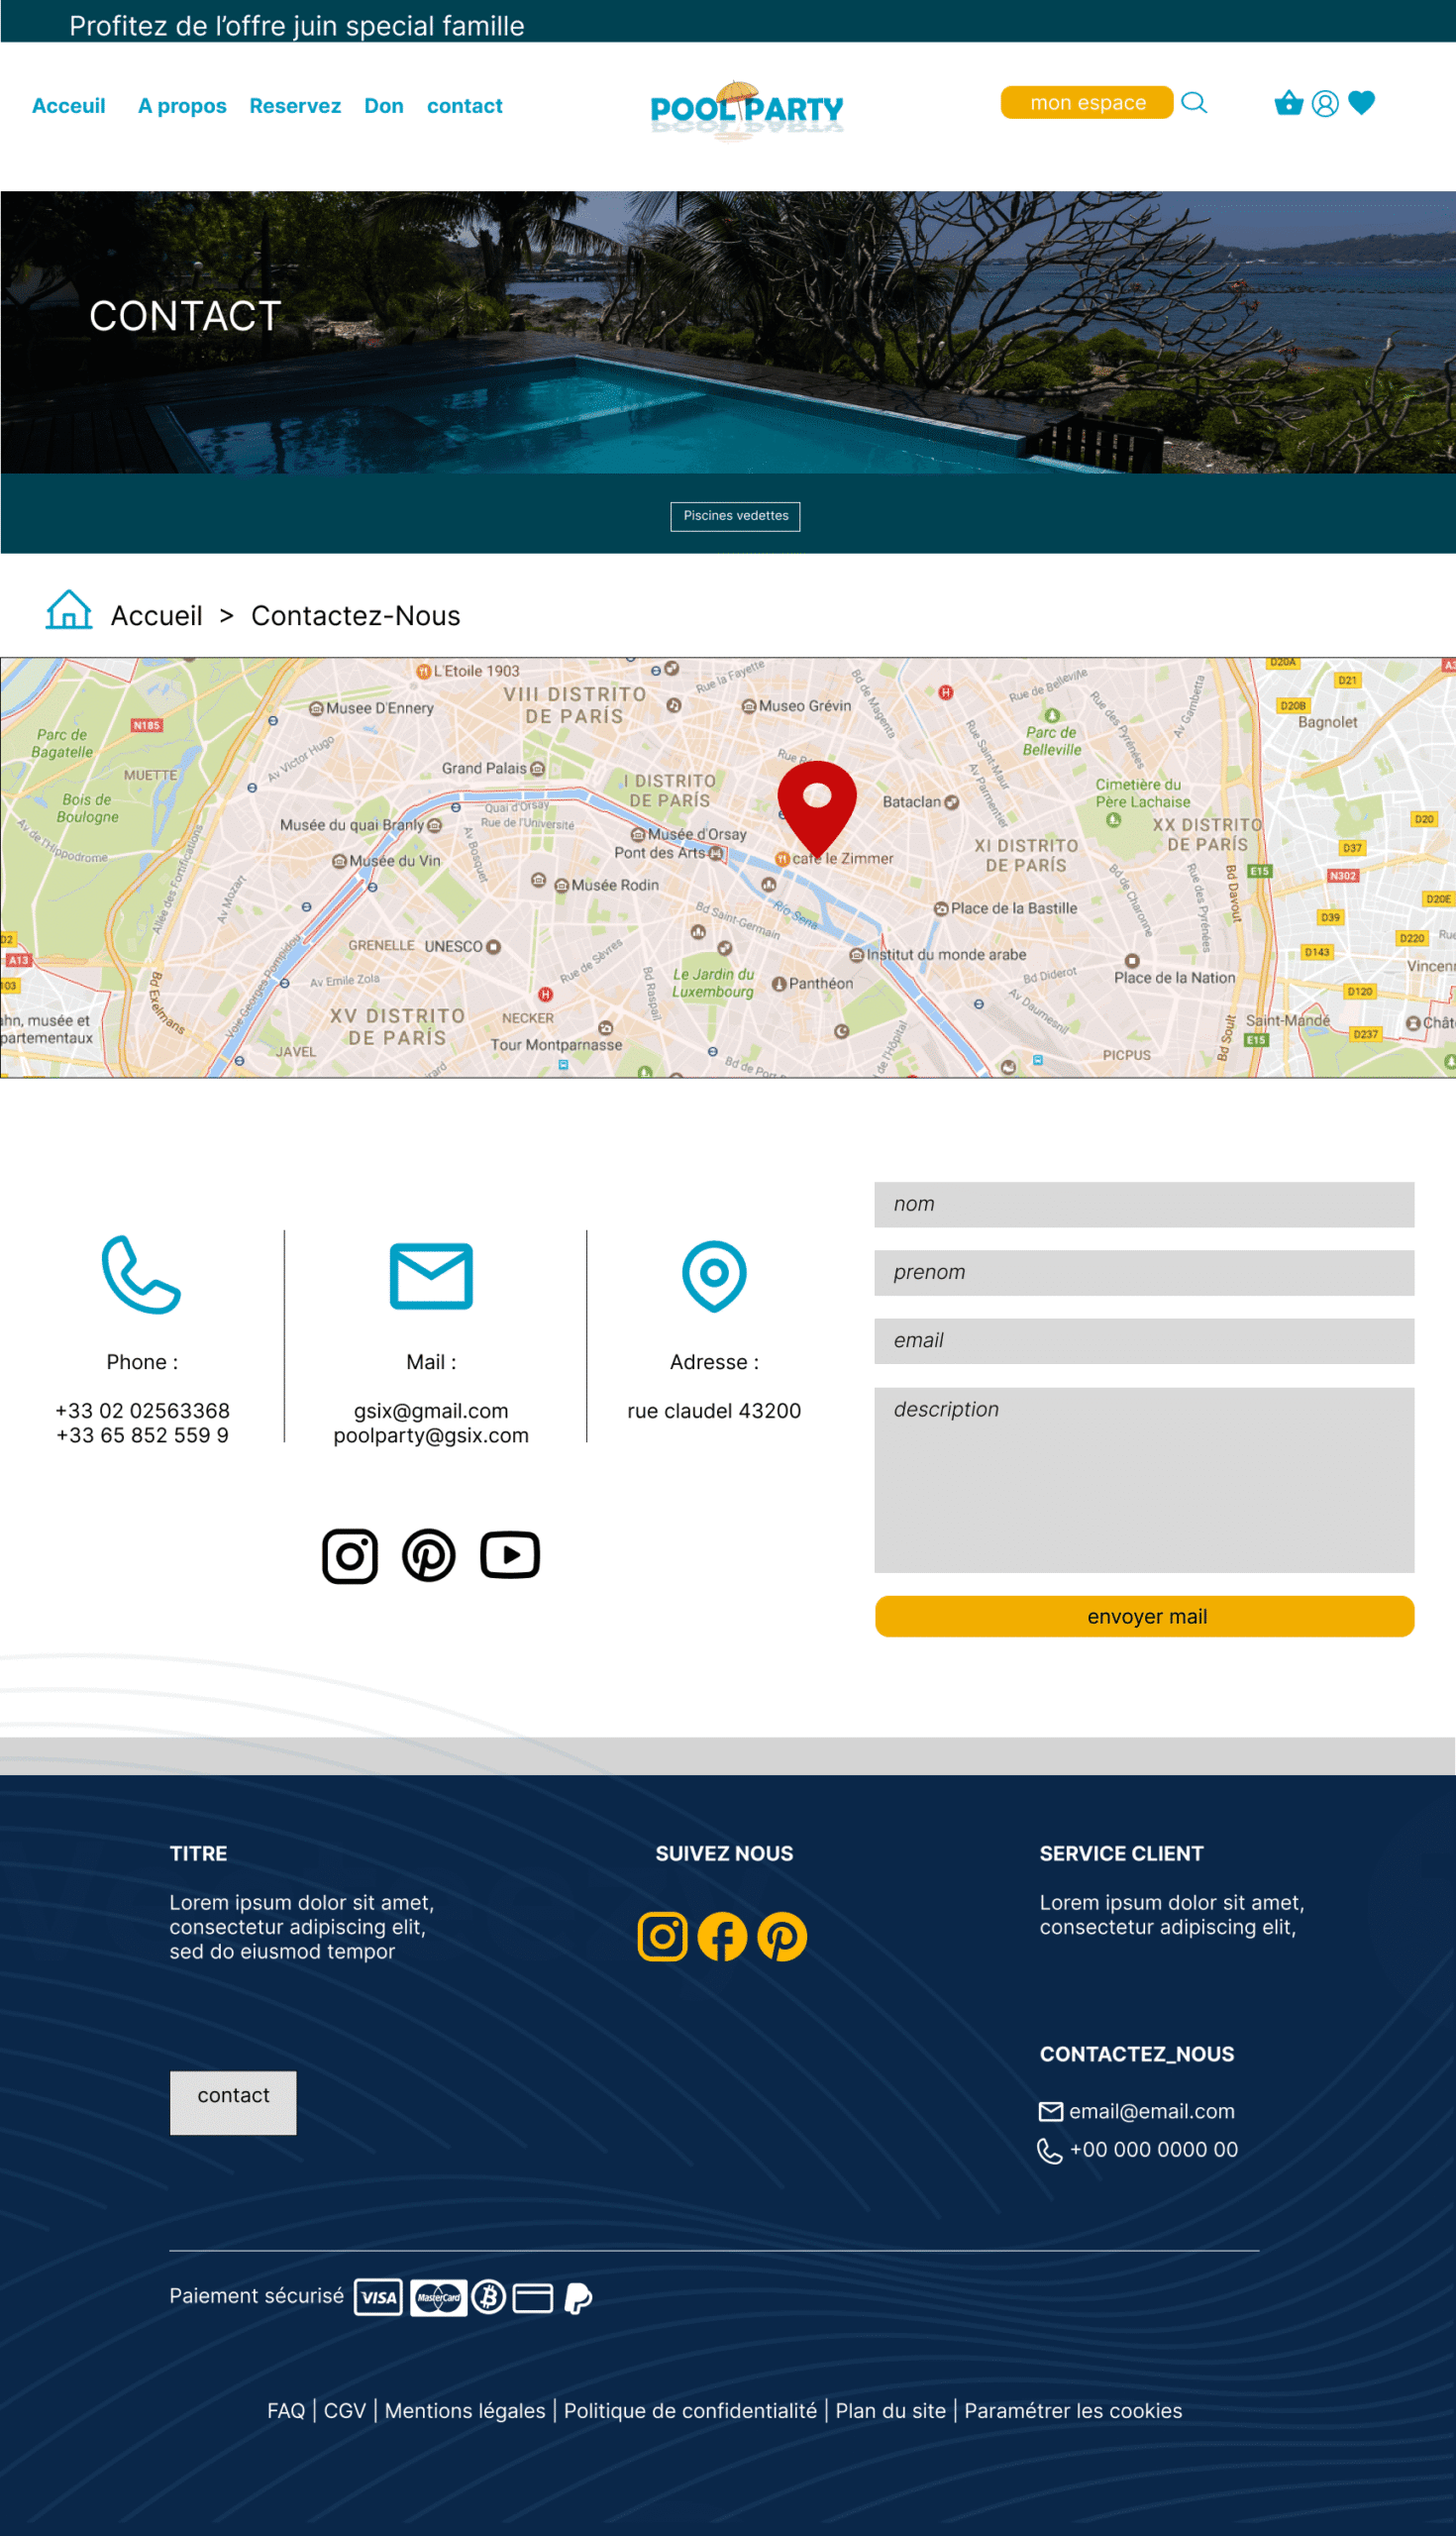Click the black YouTube icon under contact info
The width and height of the screenshot is (1456, 2536).
pos(510,1556)
